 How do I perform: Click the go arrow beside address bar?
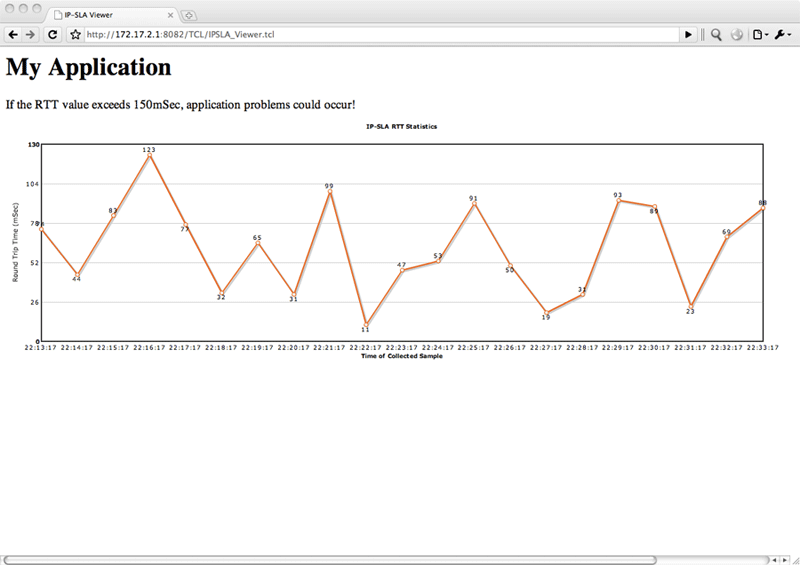pos(688,35)
